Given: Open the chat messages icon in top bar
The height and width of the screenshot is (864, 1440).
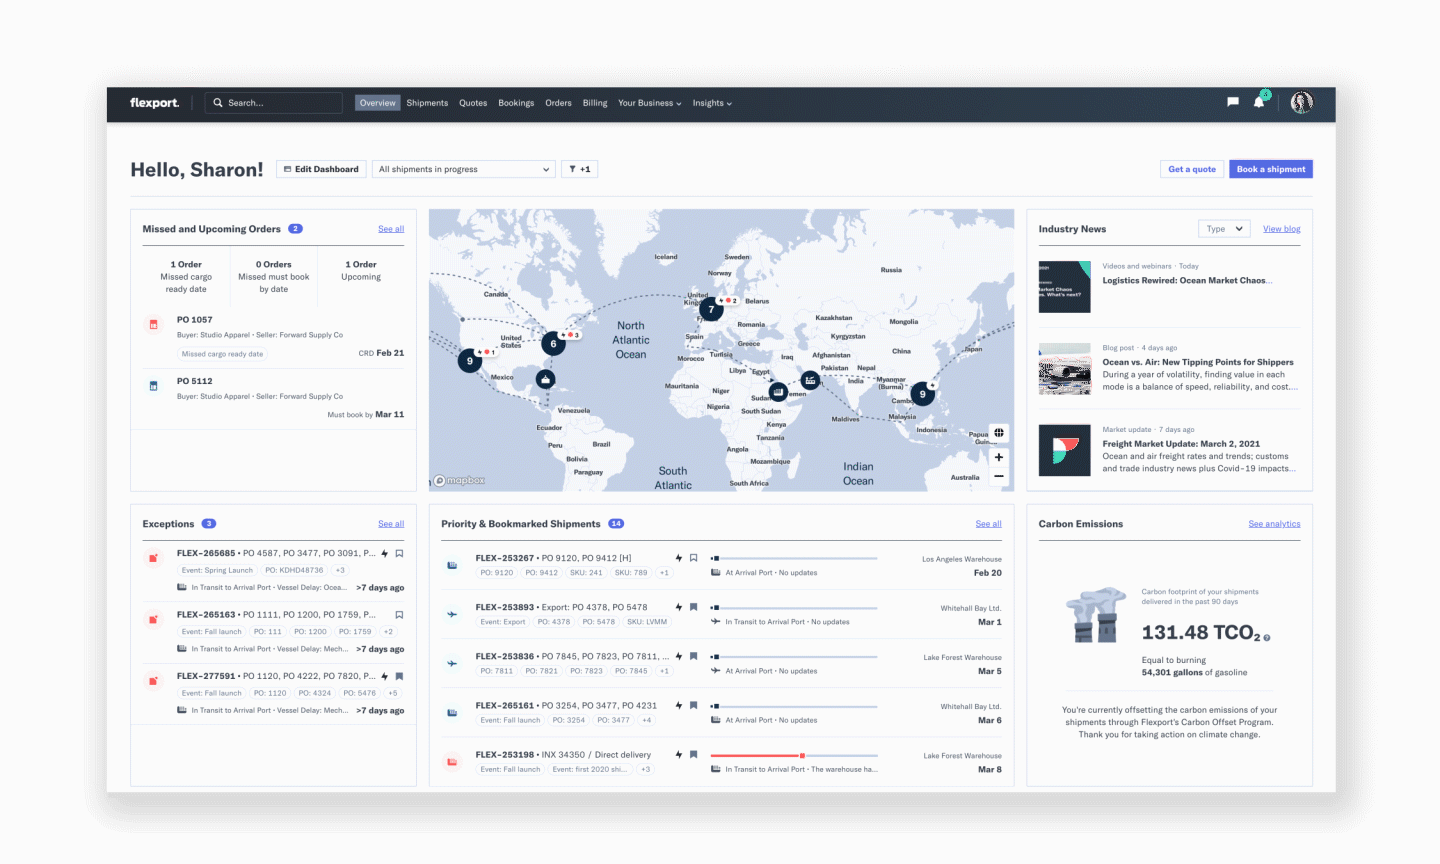Looking at the screenshot, I should [x=1232, y=103].
